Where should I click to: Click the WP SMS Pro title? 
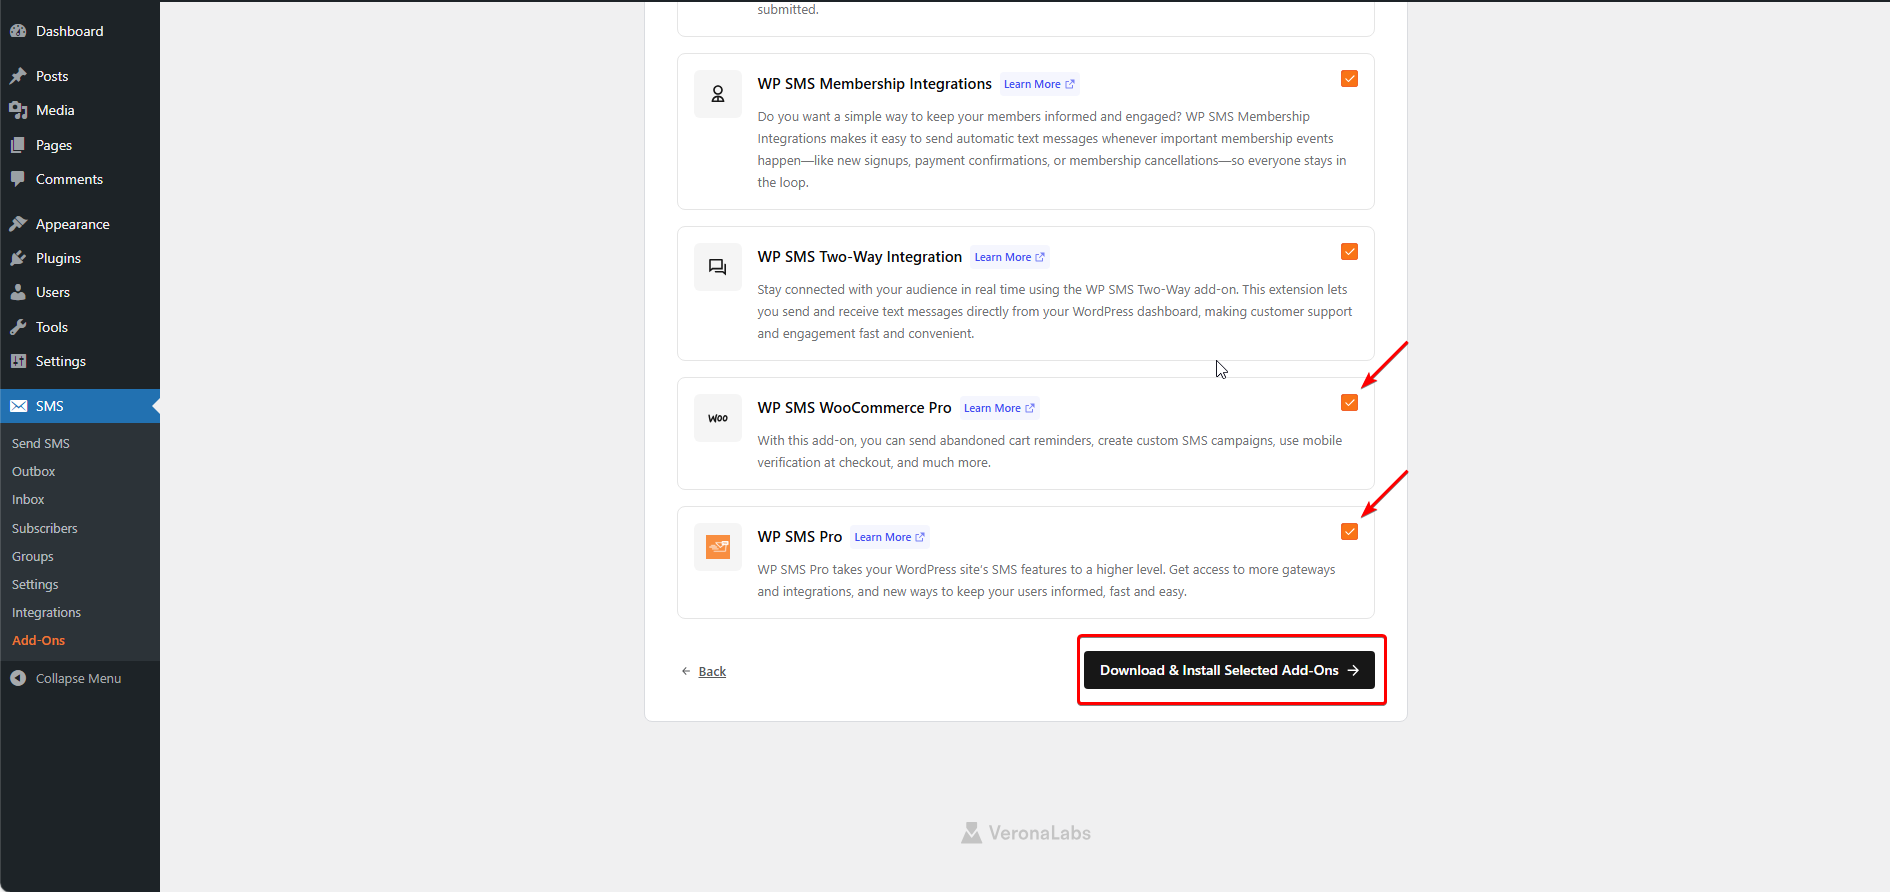pyautogui.click(x=799, y=537)
